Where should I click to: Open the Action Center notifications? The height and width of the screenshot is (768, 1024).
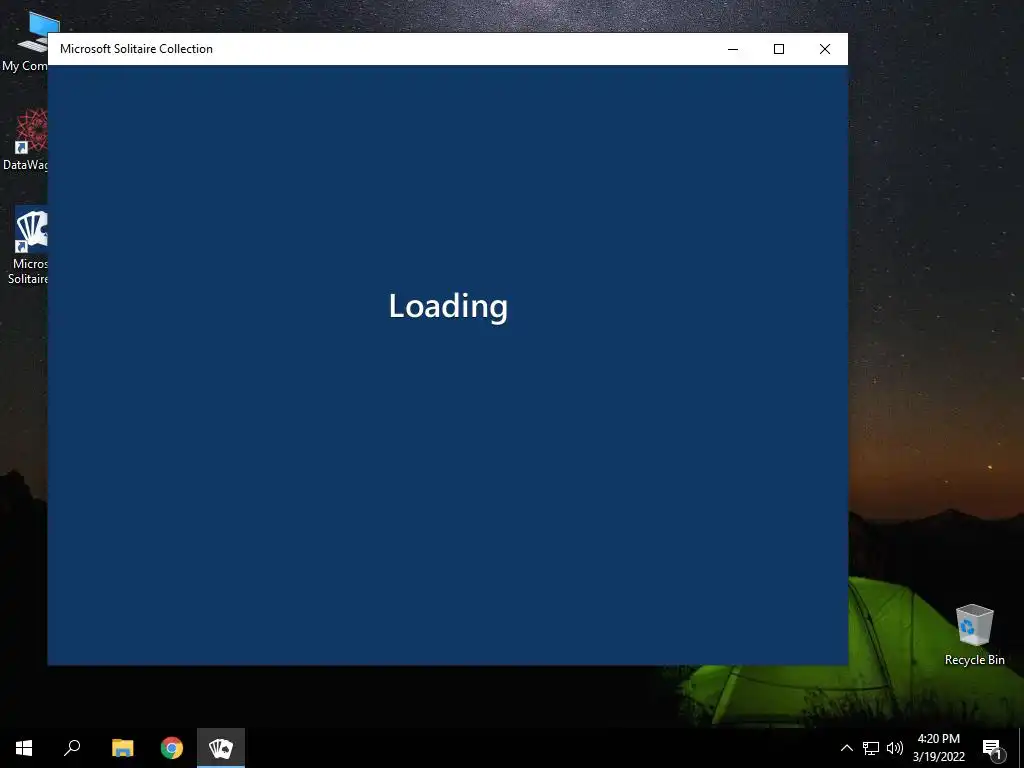tap(992, 748)
